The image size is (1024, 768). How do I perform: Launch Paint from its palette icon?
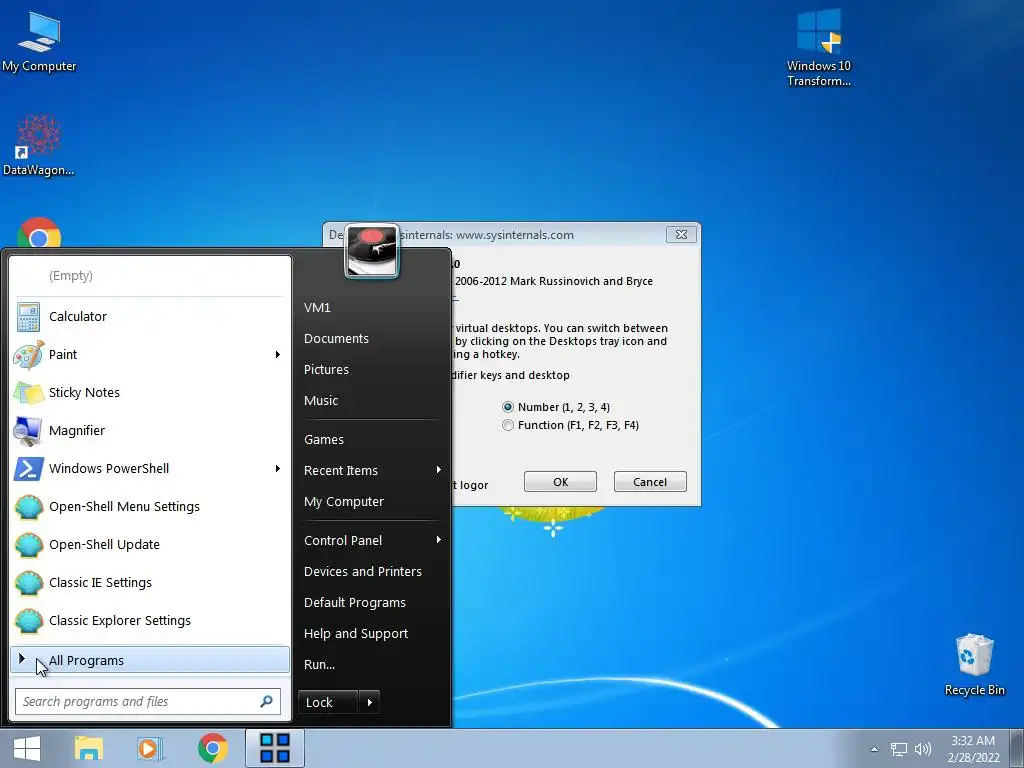(x=29, y=355)
